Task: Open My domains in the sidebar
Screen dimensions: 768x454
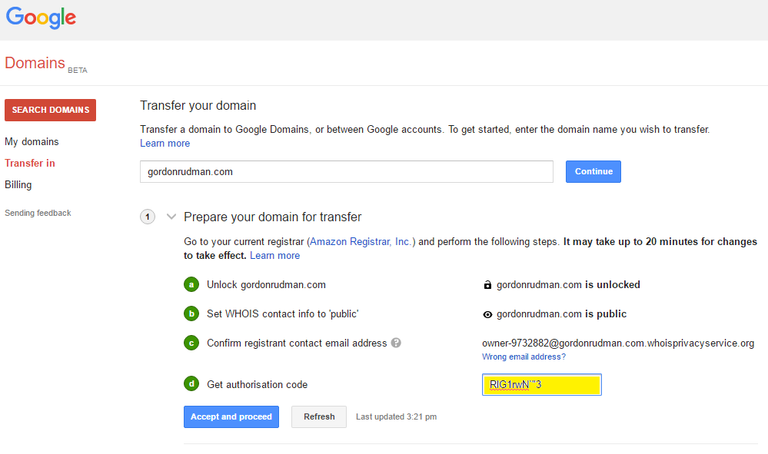Action: coord(32,142)
